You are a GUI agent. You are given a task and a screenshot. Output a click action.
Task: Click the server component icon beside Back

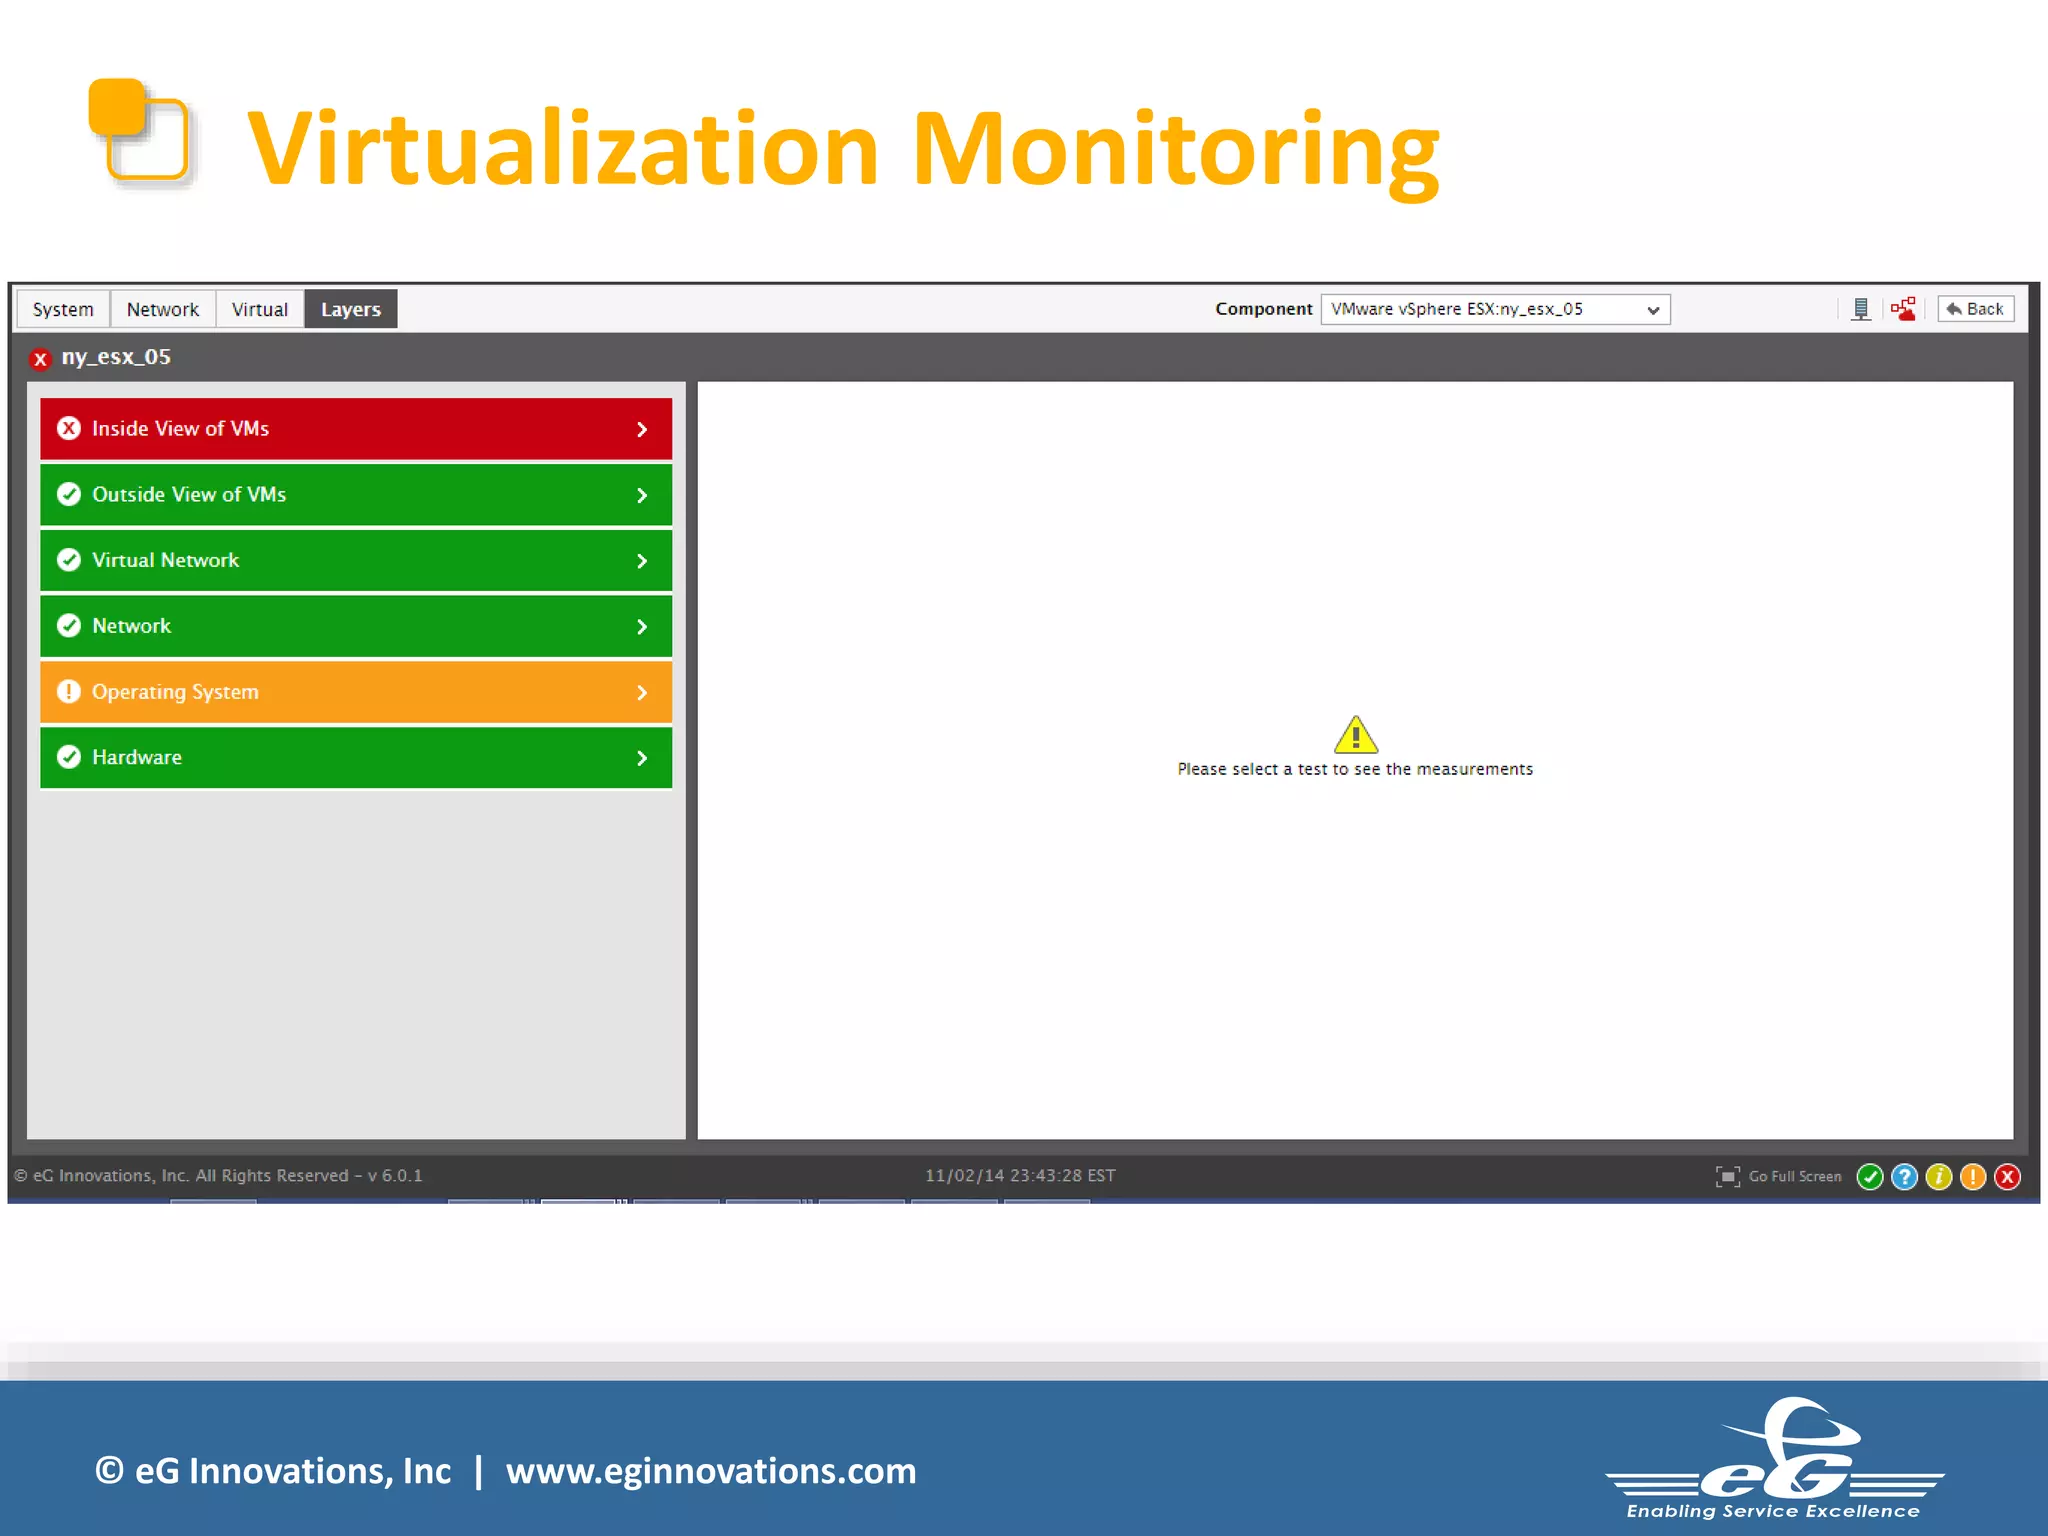[1861, 309]
